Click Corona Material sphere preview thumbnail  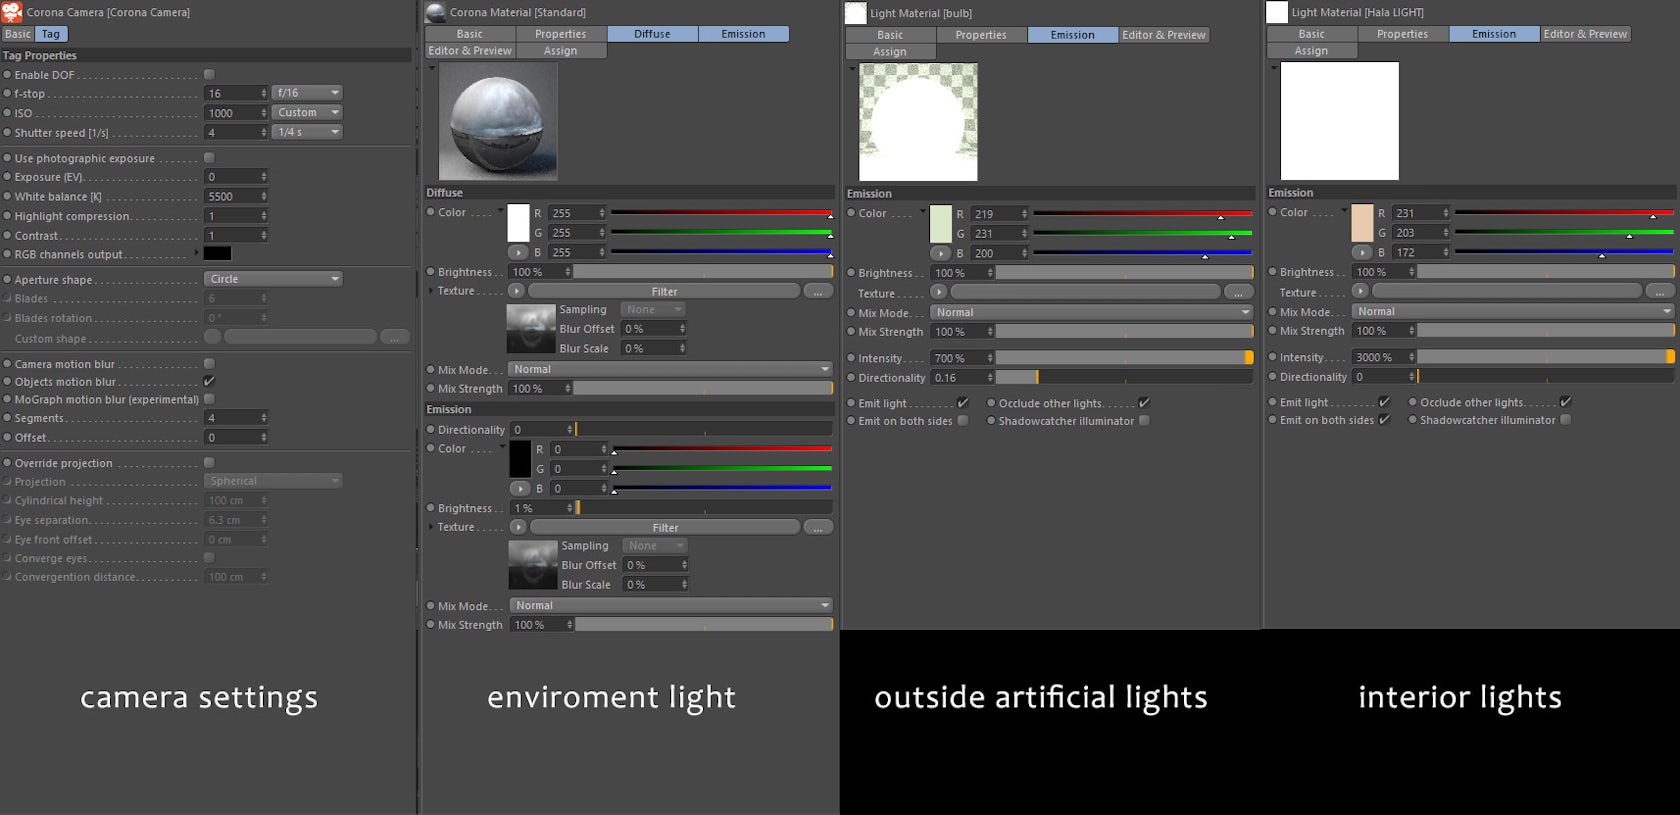[498, 121]
